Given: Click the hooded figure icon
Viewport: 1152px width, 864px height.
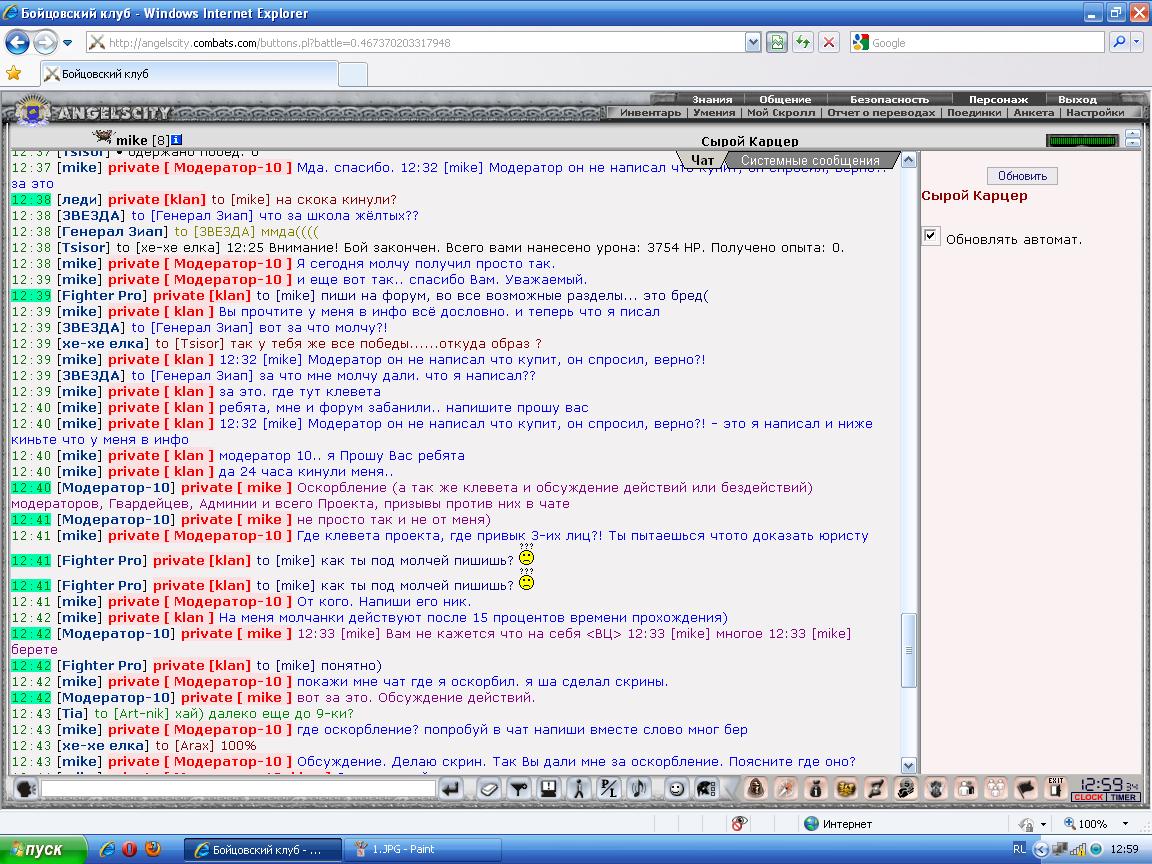Looking at the screenshot, I should [755, 789].
